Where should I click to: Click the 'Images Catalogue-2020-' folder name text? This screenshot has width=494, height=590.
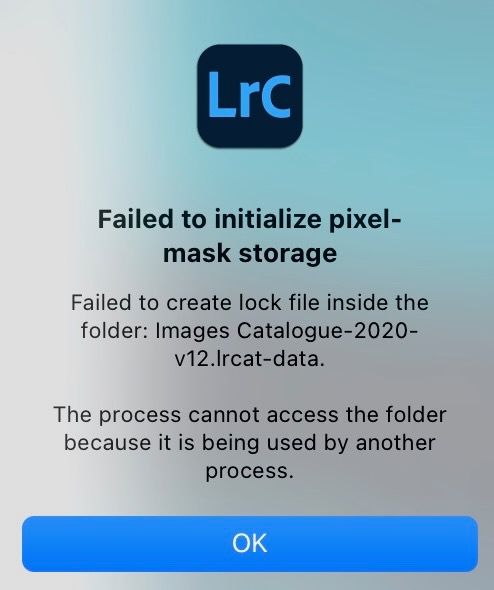286,331
